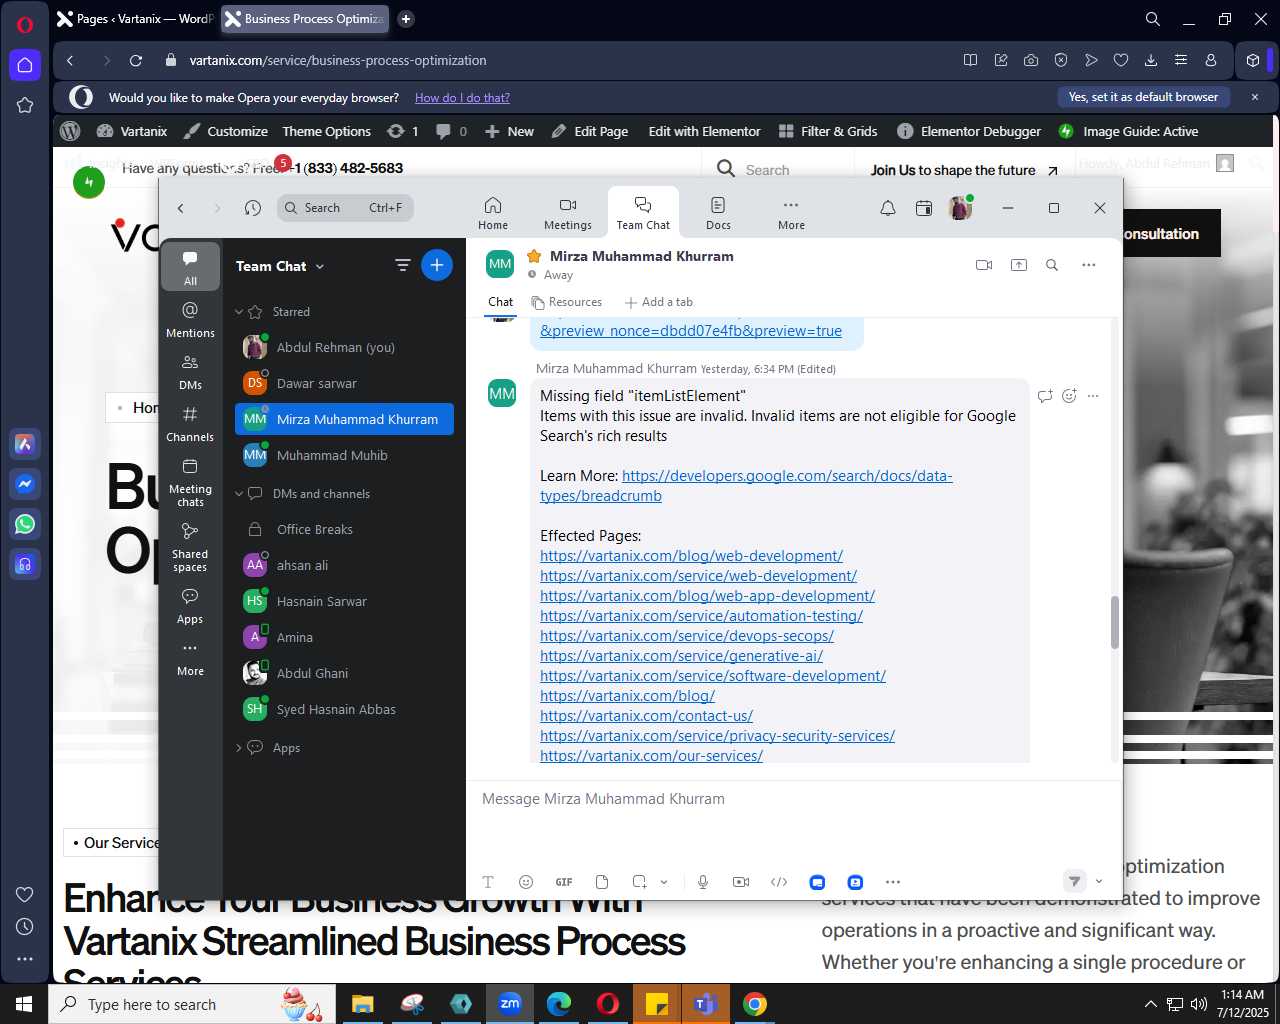1280x1024 pixels.
Task: Attach a file in composer
Action: pos(602,882)
